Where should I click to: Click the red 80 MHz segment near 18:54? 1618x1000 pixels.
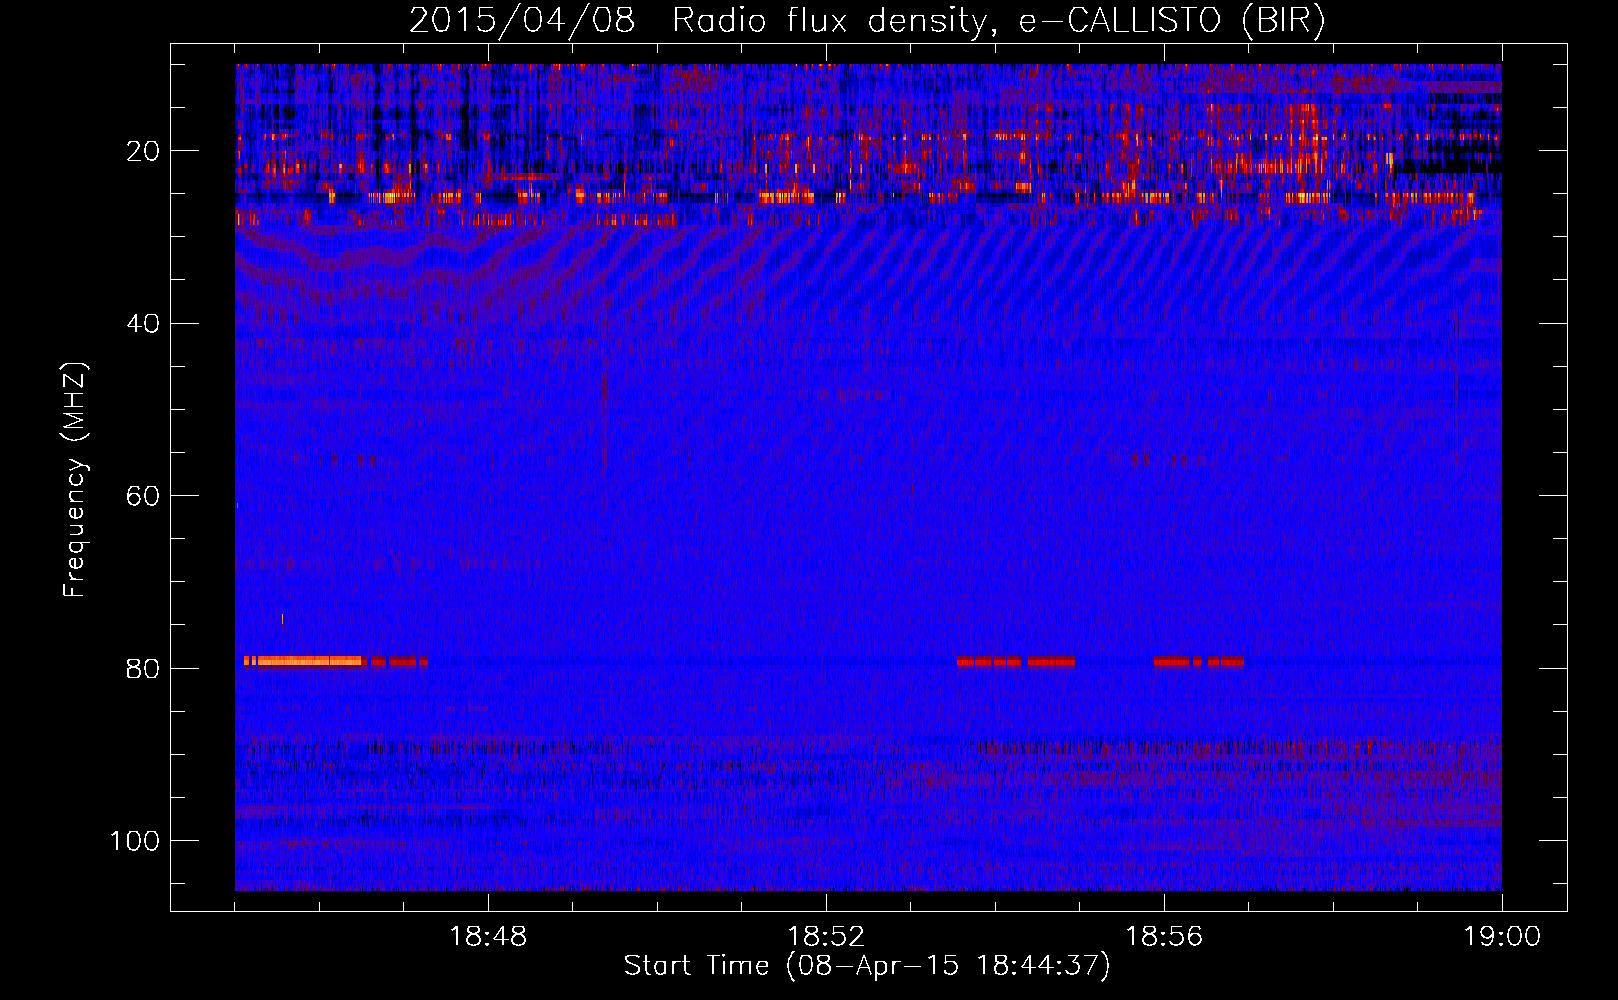point(1016,661)
